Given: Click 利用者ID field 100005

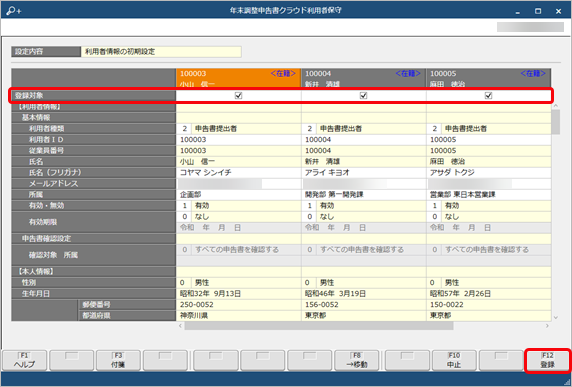Looking at the screenshot, I should [x=488, y=140].
